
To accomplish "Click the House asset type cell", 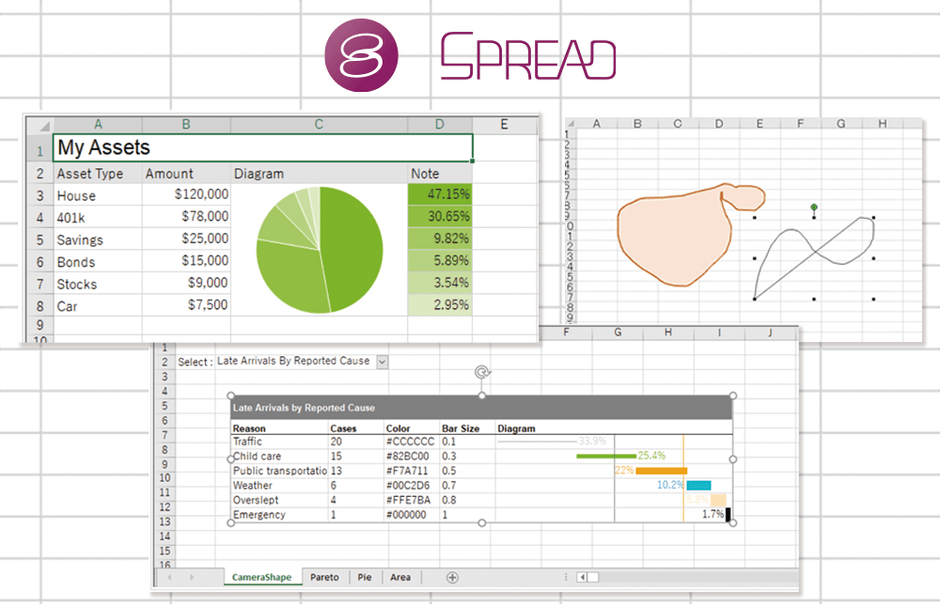I will (98, 196).
